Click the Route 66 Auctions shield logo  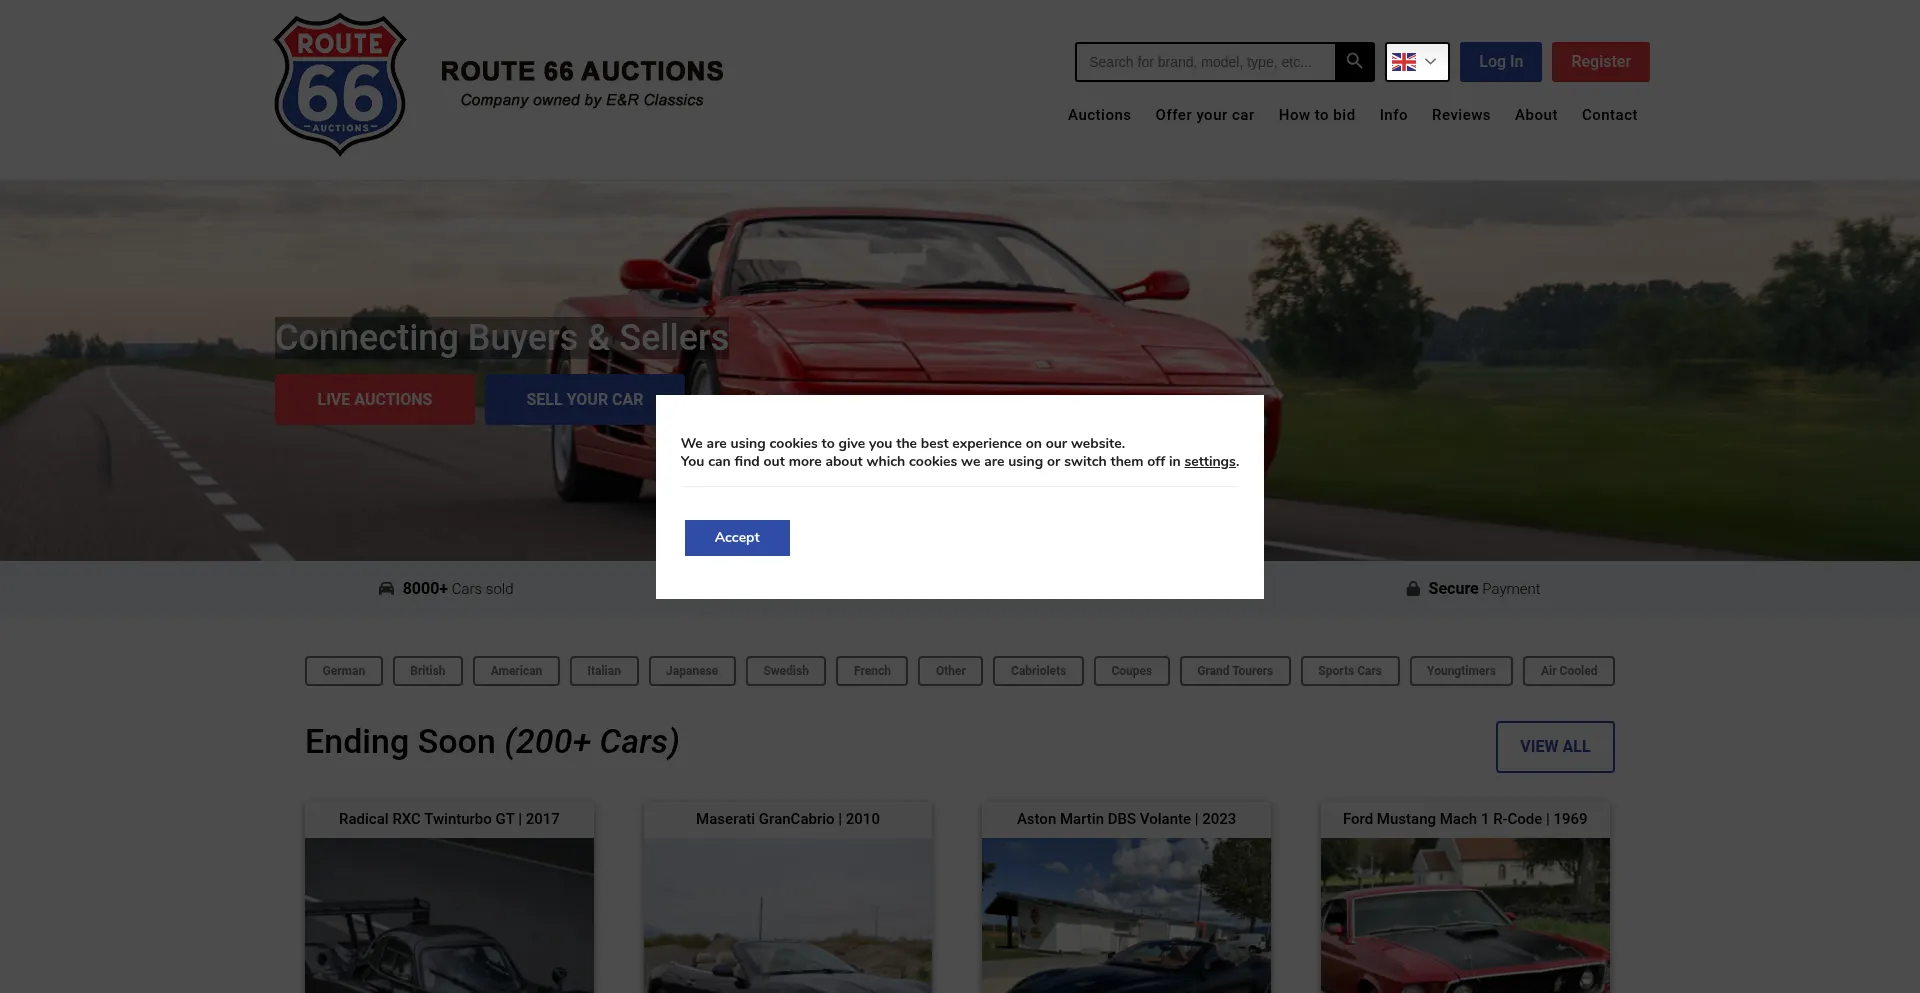(340, 85)
